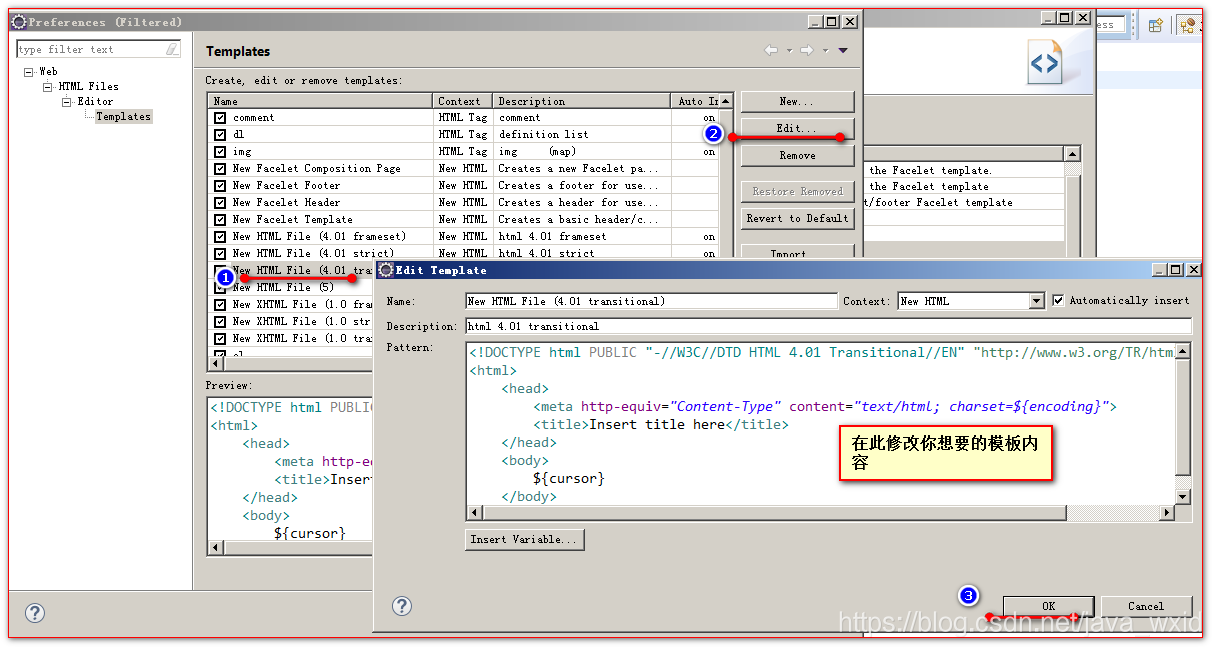
Task: Click the Pattern editor's scroll down arrow
Action: [x=1183, y=497]
